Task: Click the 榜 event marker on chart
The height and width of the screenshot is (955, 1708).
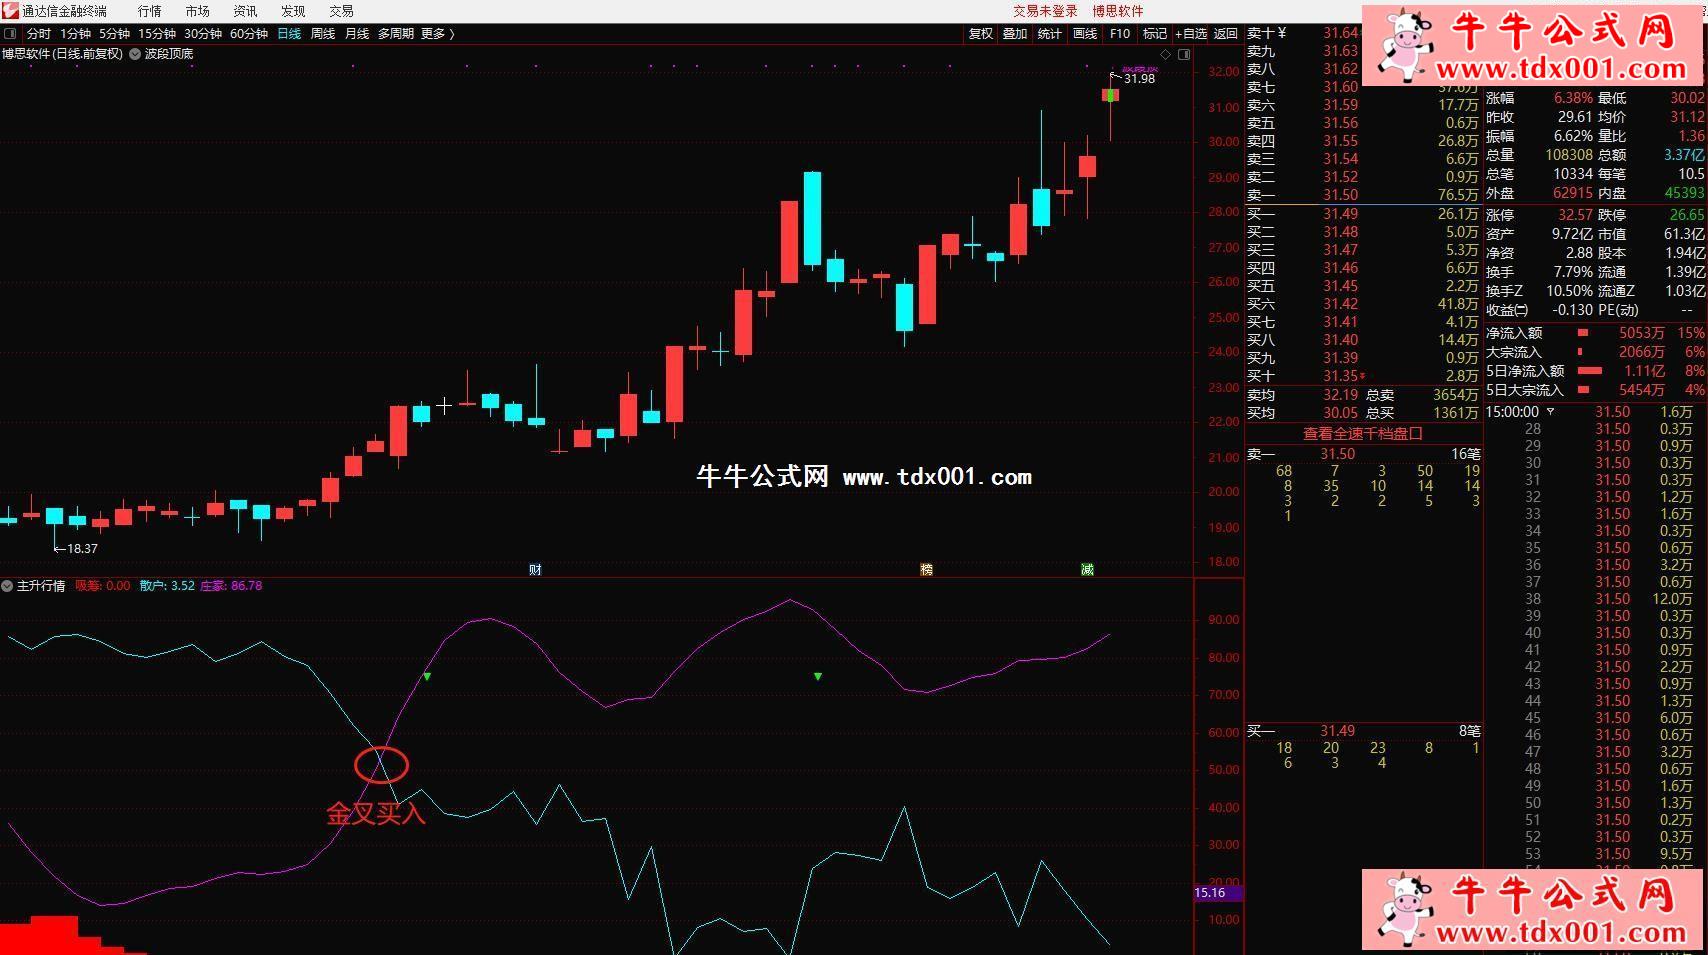Action: [x=926, y=570]
